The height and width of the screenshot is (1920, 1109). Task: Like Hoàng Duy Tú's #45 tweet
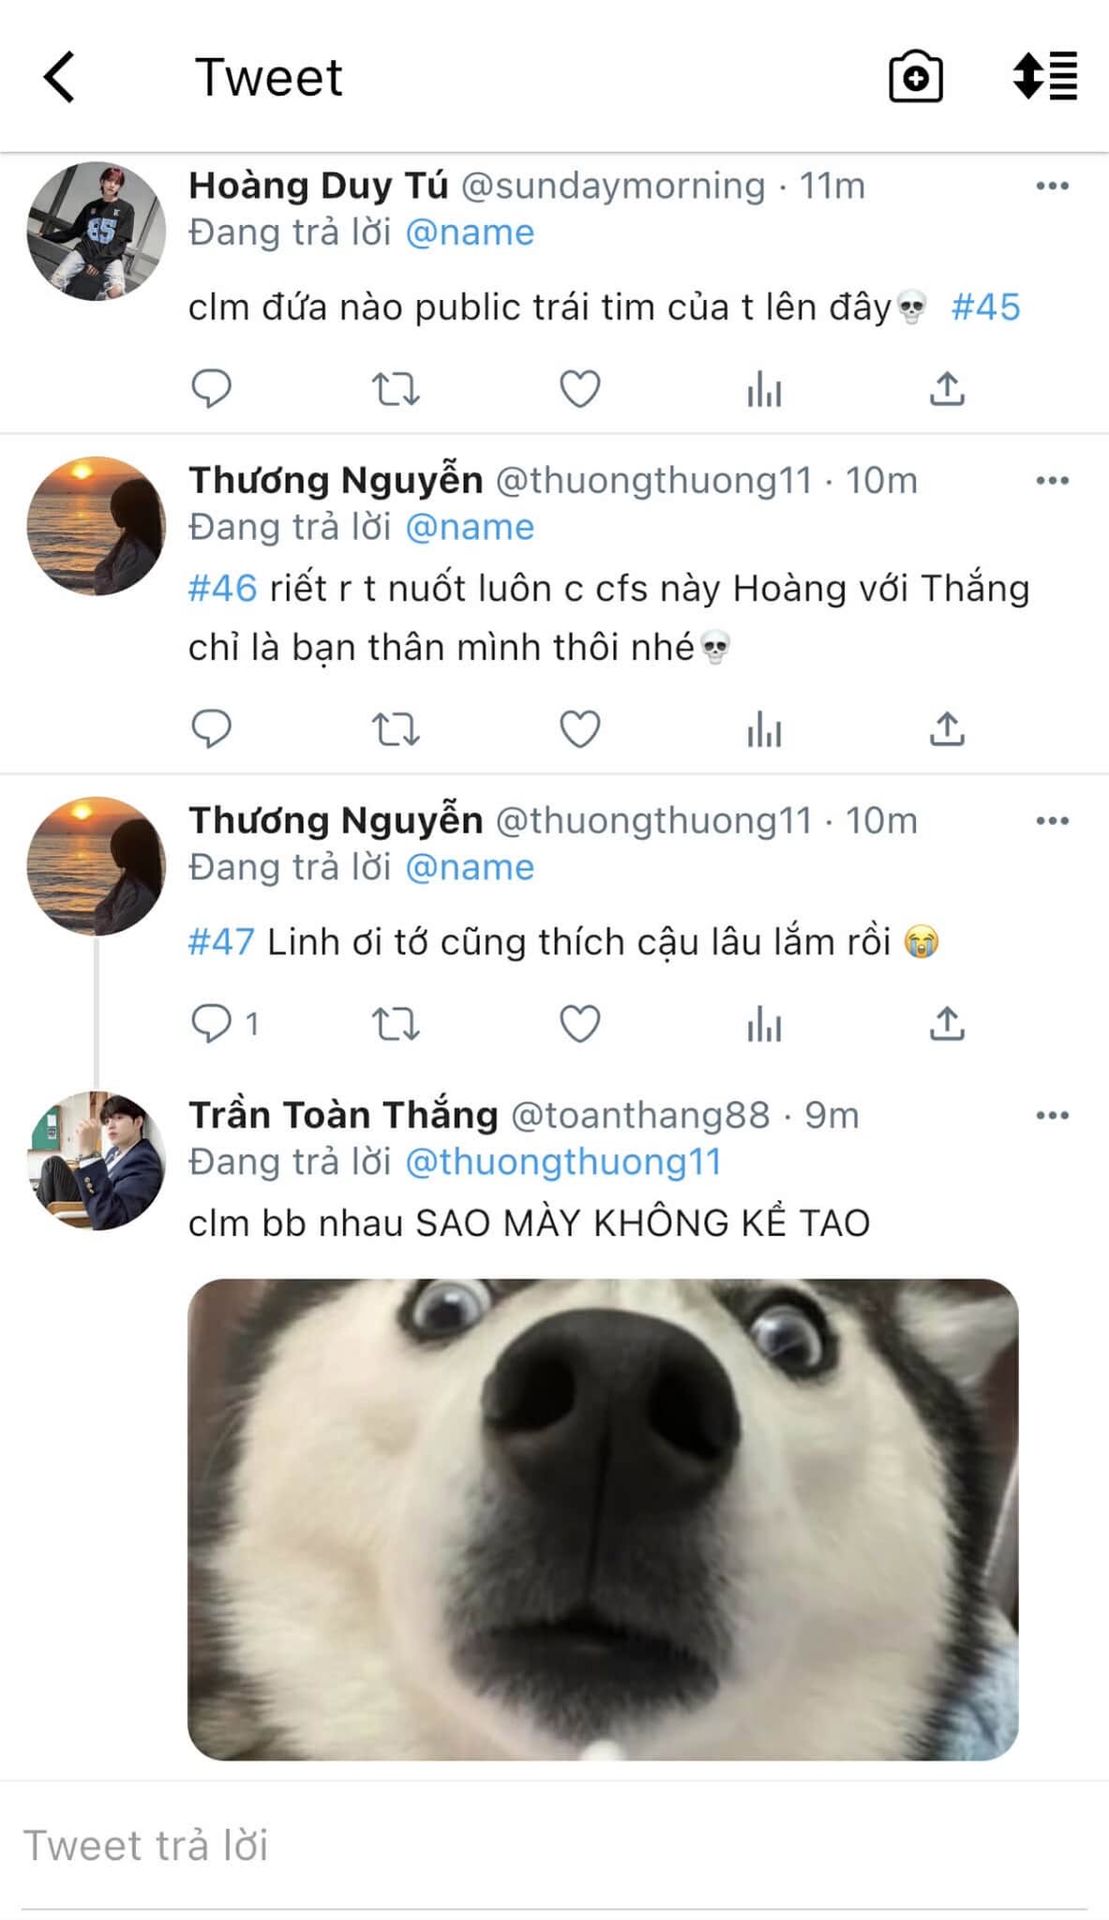coord(579,388)
